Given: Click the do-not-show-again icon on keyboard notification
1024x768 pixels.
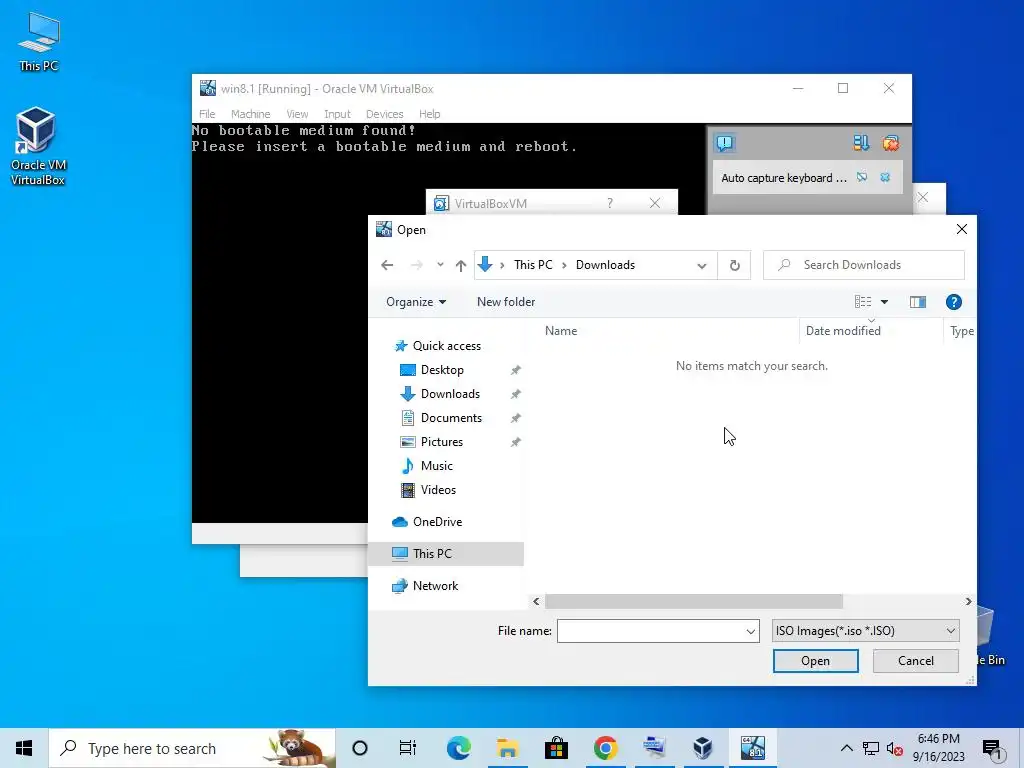Looking at the screenshot, I should (x=862, y=177).
